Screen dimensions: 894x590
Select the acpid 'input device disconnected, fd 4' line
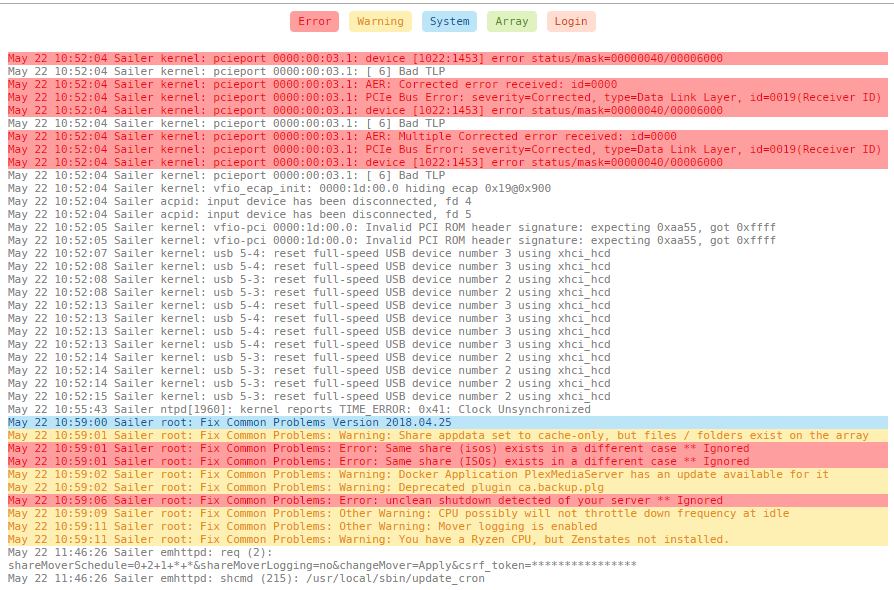(239, 201)
